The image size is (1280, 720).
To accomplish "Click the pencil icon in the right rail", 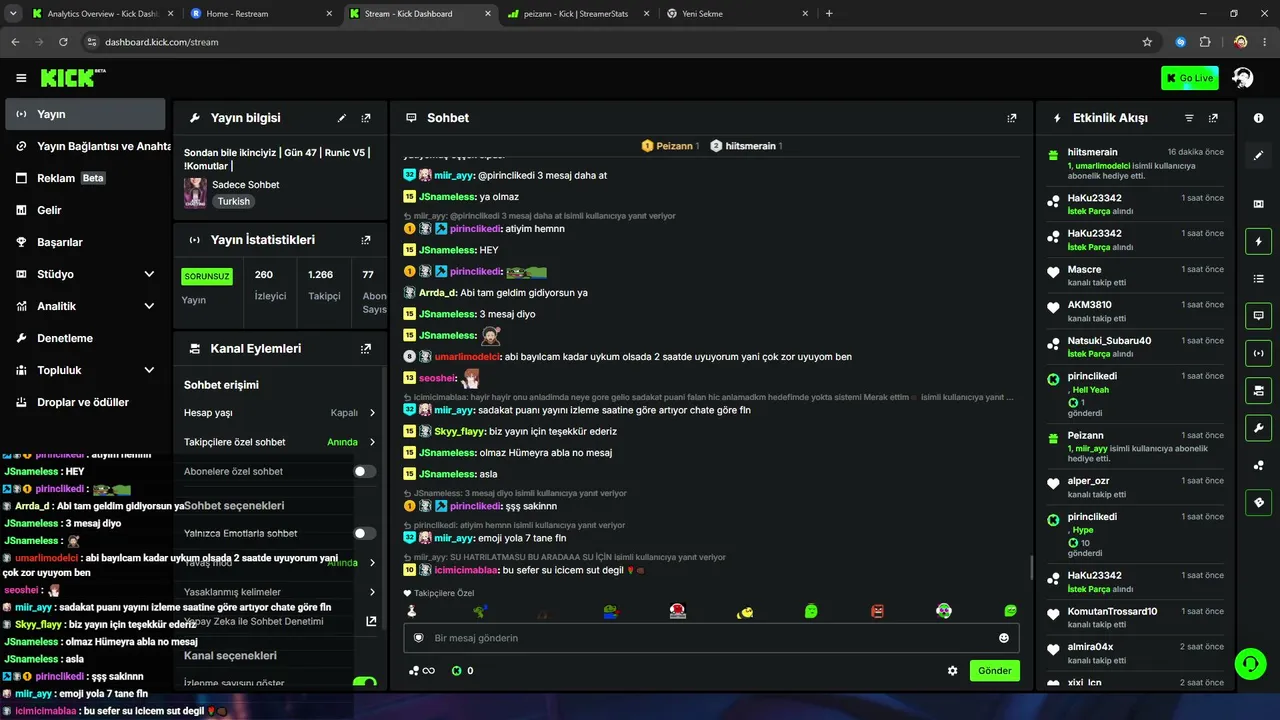I will tap(1258, 156).
